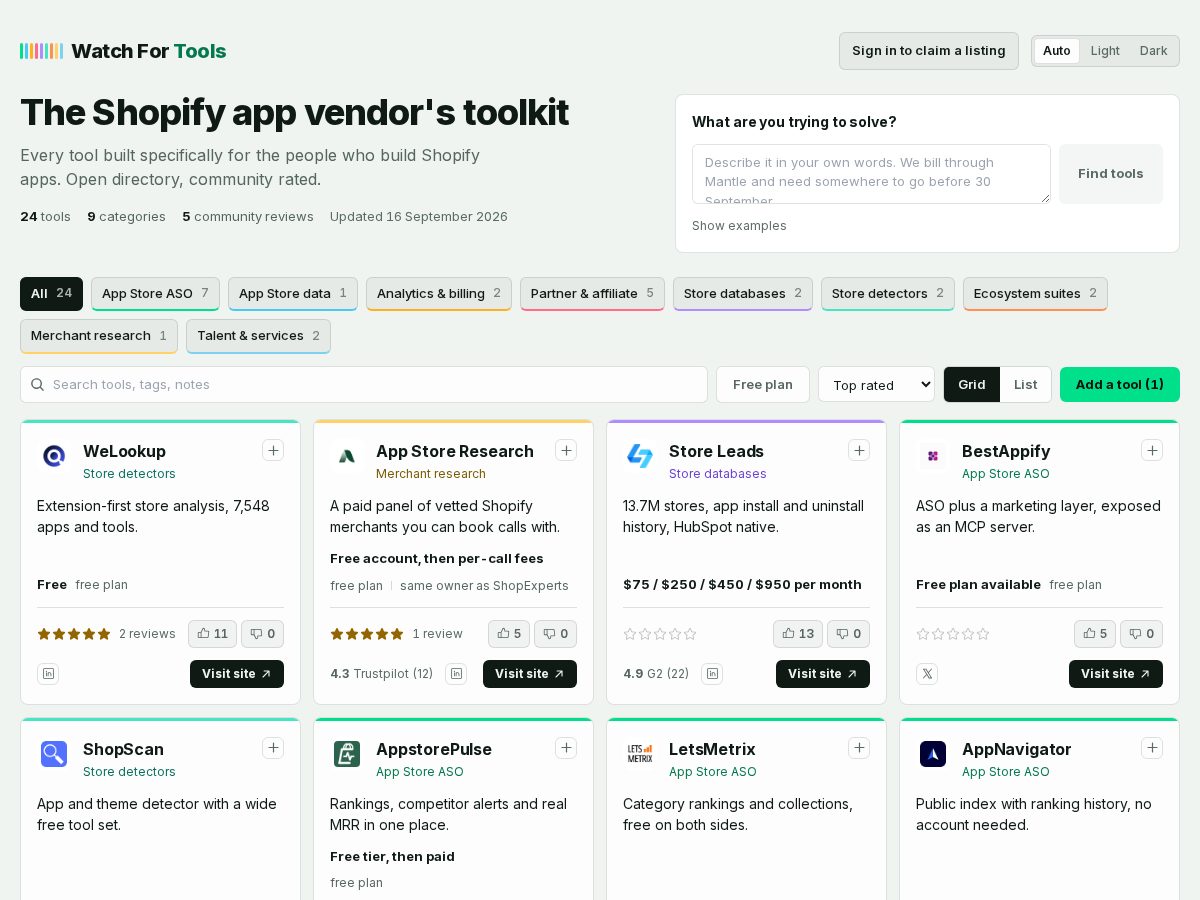Filter by Partner & affiliate category
The width and height of the screenshot is (1200, 900).
click(592, 294)
